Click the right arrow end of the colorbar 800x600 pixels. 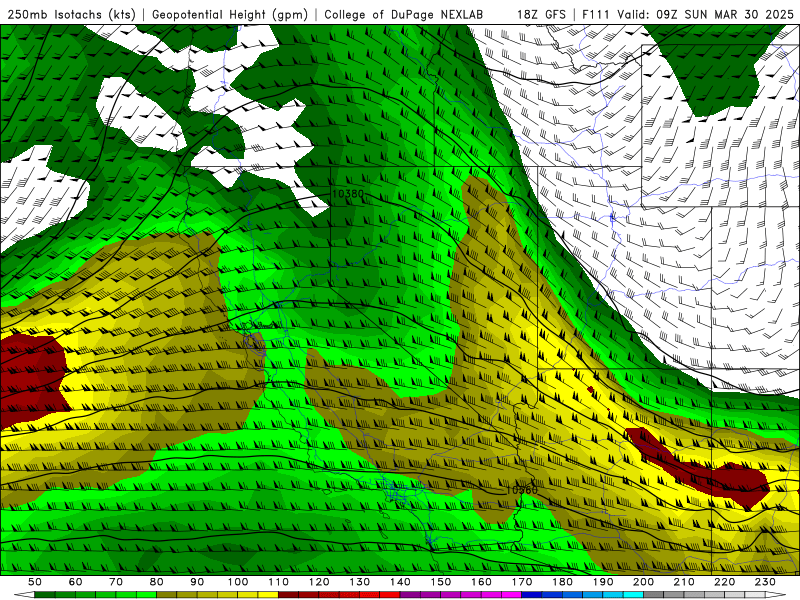click(x=776, y=595)
